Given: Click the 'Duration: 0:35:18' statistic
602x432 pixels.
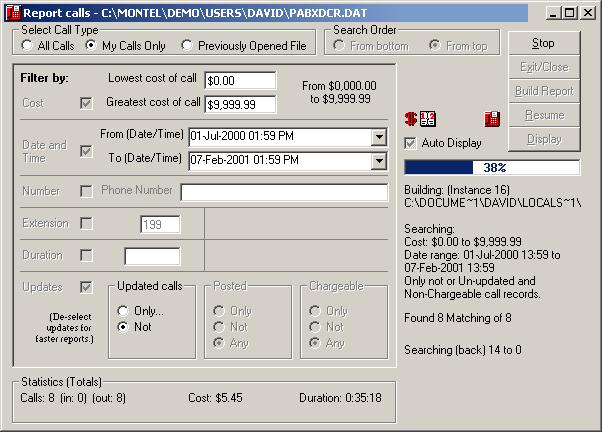Looking at the screenshot, I should tap(340, 398).
